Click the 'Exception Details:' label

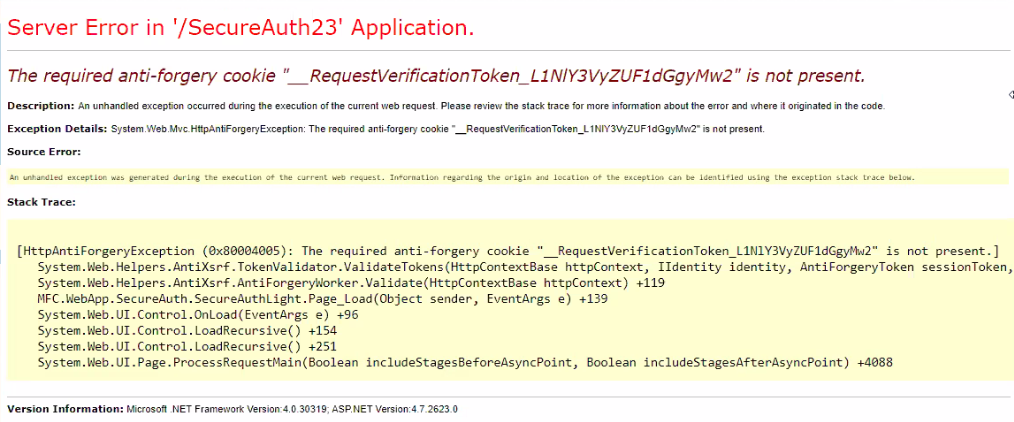click(57, 129)
